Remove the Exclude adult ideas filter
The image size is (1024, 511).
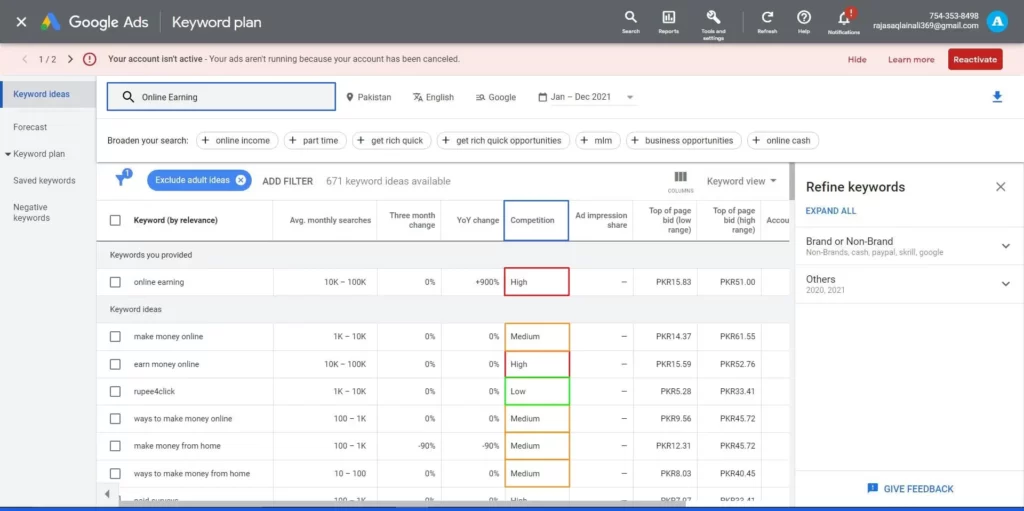point(240,180)
